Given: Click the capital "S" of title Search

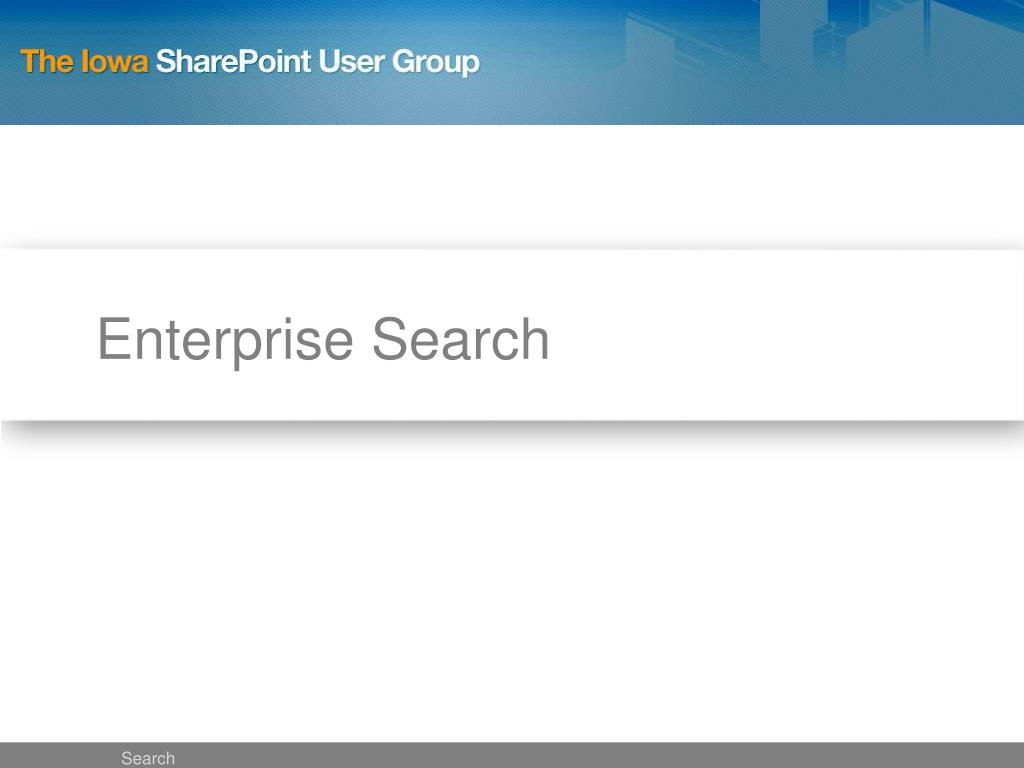Looking at the screenshot, I should point(389,338).
